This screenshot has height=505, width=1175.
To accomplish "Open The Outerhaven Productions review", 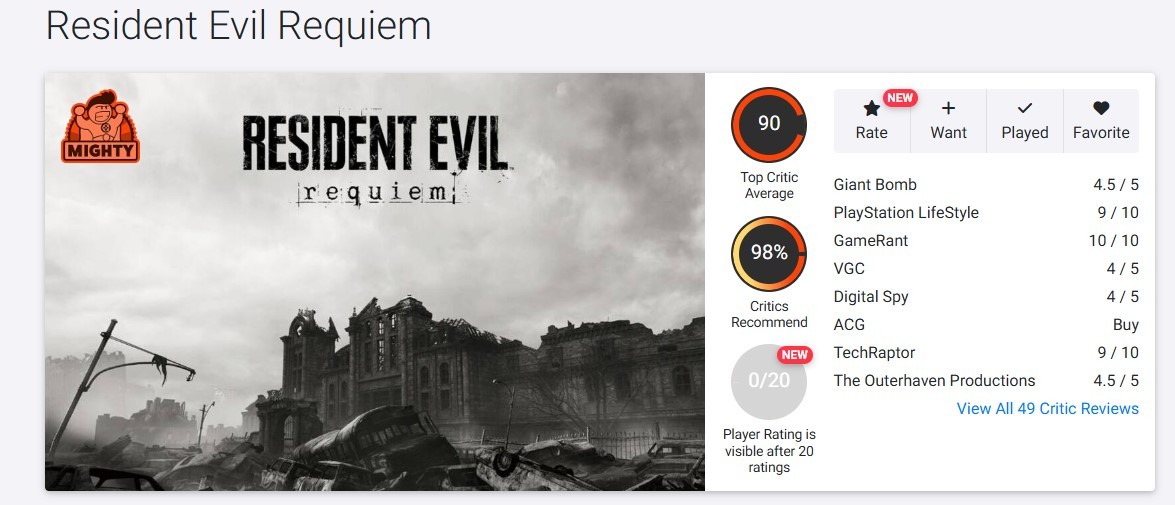I will (x=986, y=381).
